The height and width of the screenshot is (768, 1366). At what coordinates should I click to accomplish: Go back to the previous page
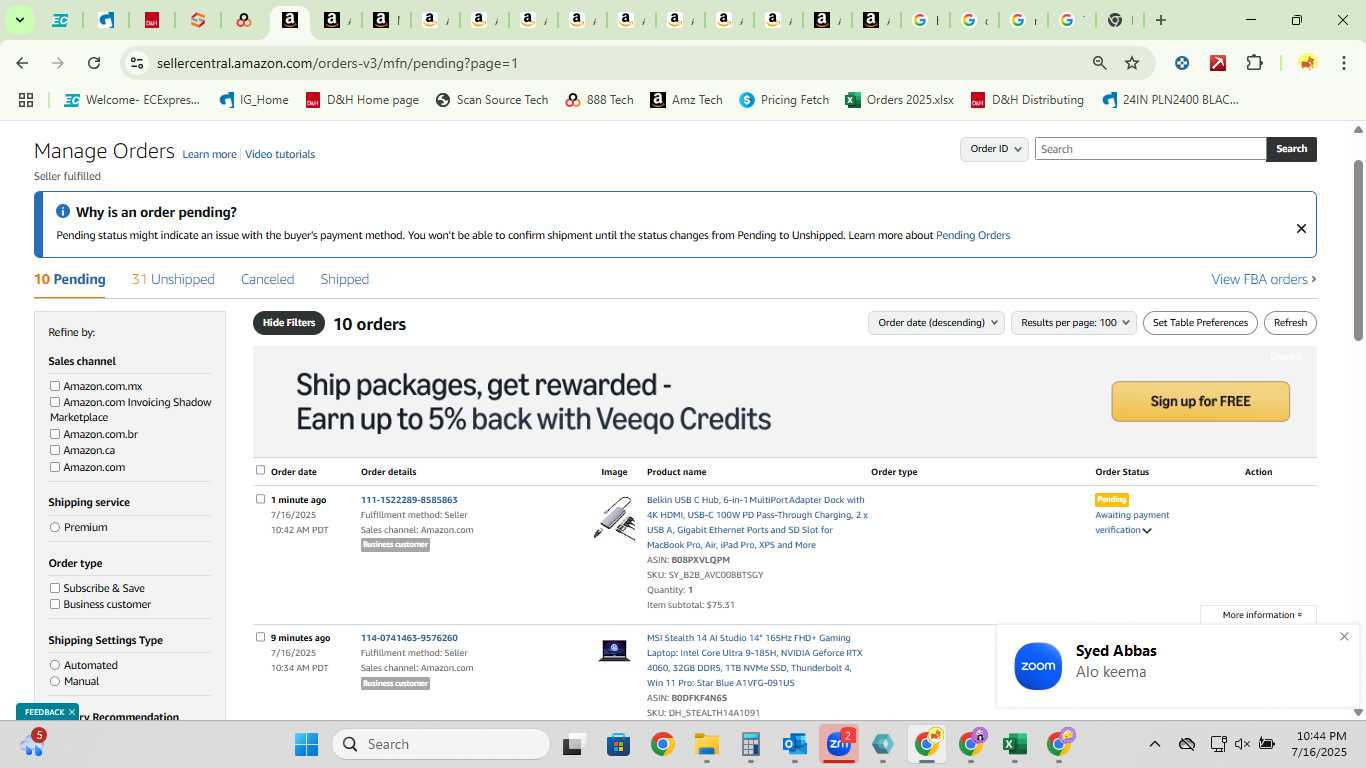[x=22, y=63]
